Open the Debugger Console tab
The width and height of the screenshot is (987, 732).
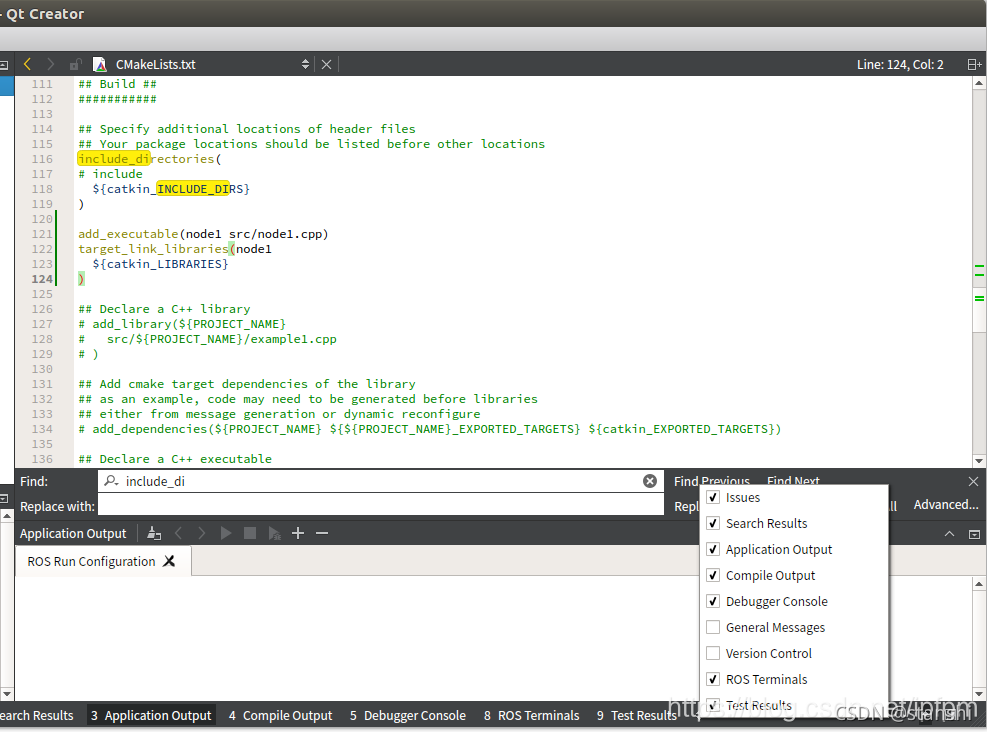pos(407,716)
